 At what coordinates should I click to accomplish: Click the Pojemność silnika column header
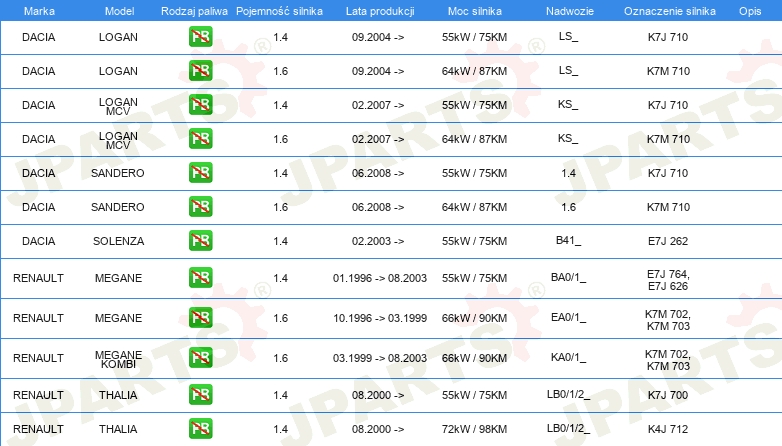tap(279, 11)
